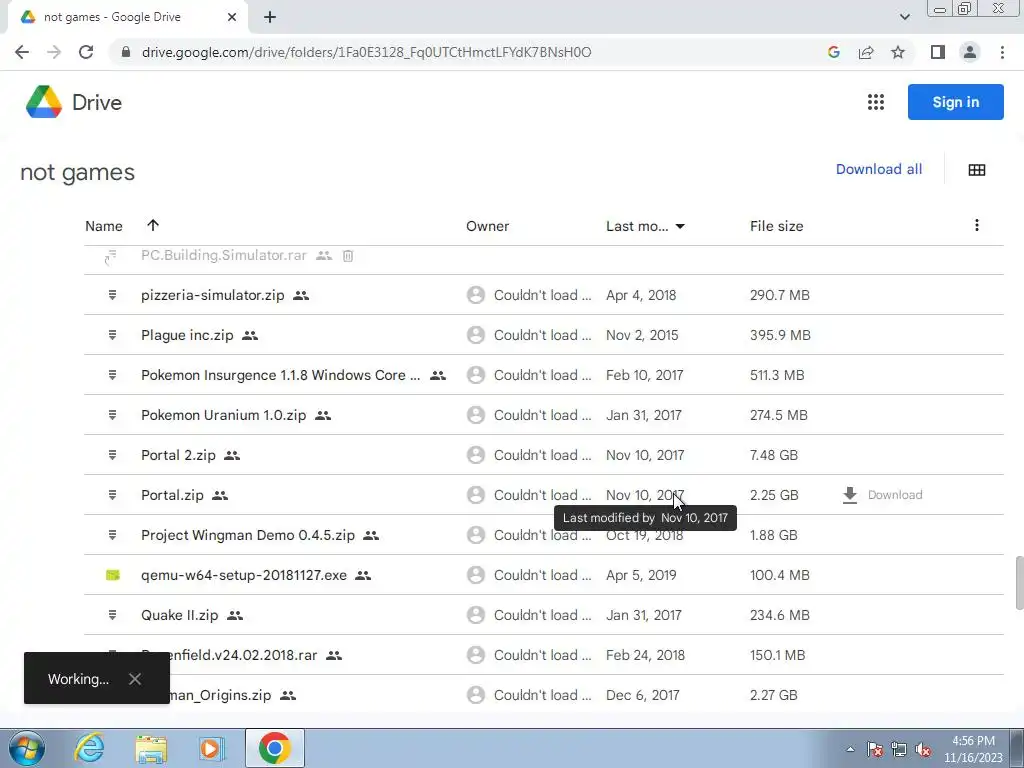
Task: Select the file 'pizzeria-simulator.zip'
Action: tap(212, 295)
